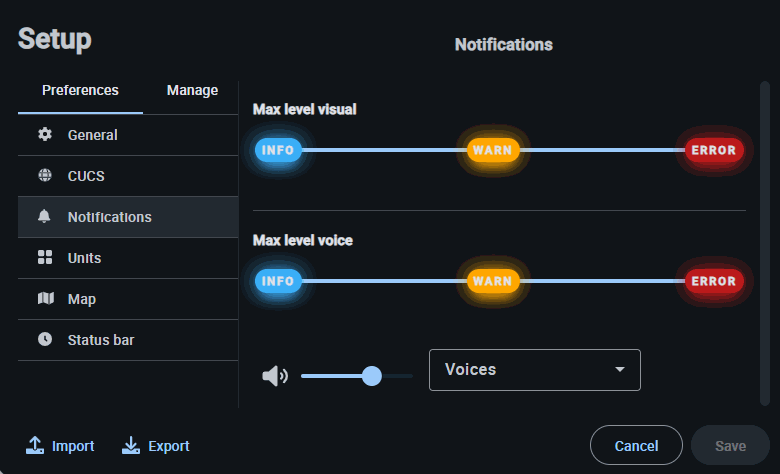Switch to the Manage tab
The height and width of the screenshot is (474, 780).
tap(192, 90)
